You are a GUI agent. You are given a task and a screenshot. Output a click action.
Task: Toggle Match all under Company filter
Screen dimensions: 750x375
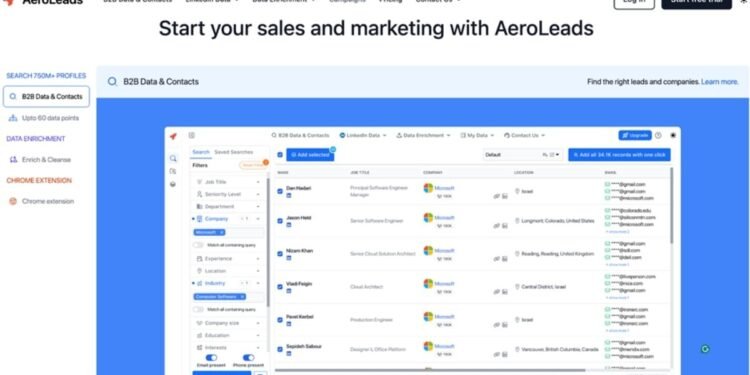pos(198,245)
